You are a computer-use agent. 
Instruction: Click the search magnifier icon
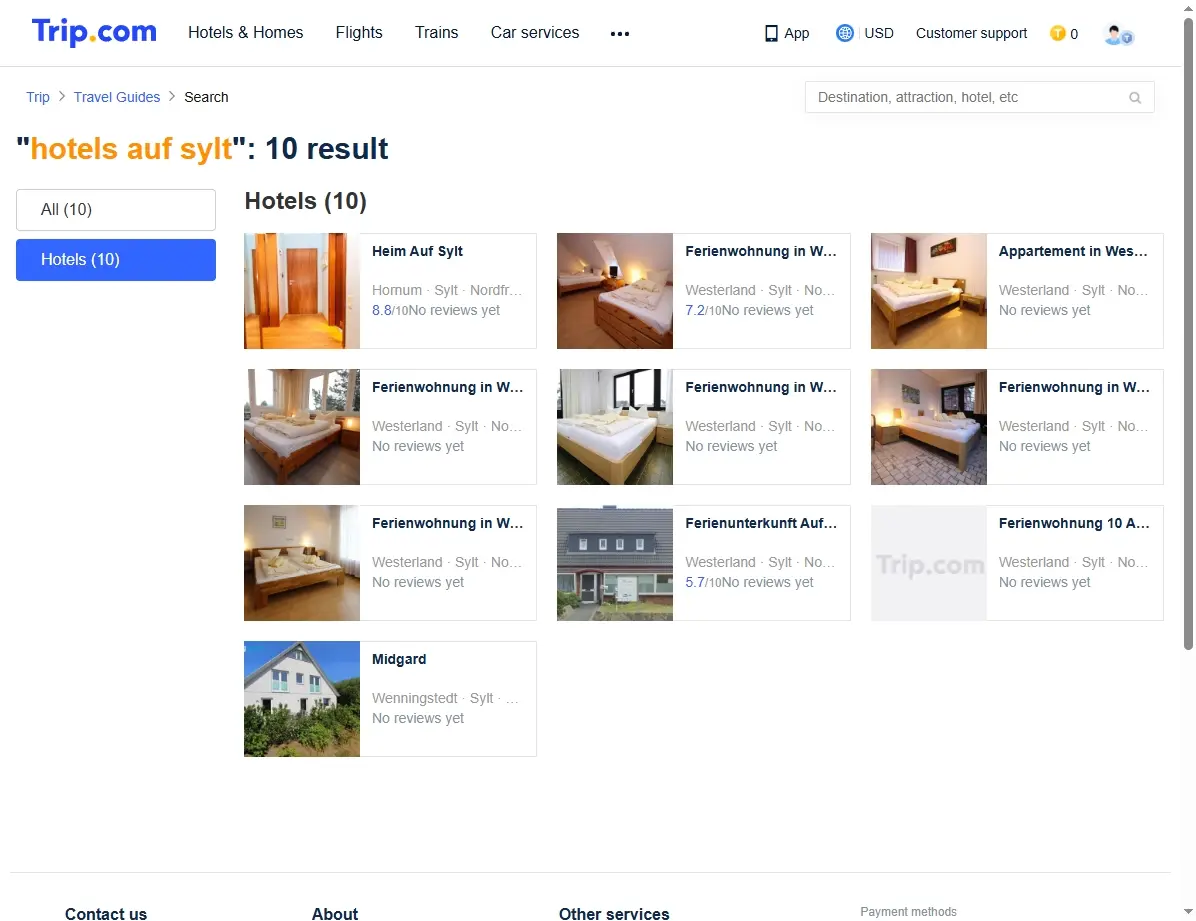pyautogui.click(x=1135, y=98)
